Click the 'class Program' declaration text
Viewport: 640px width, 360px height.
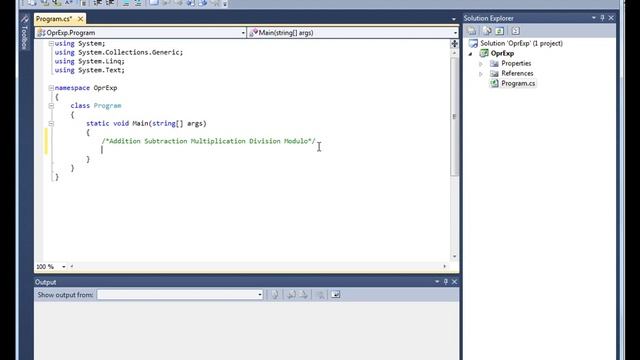[x=96, y=106]
